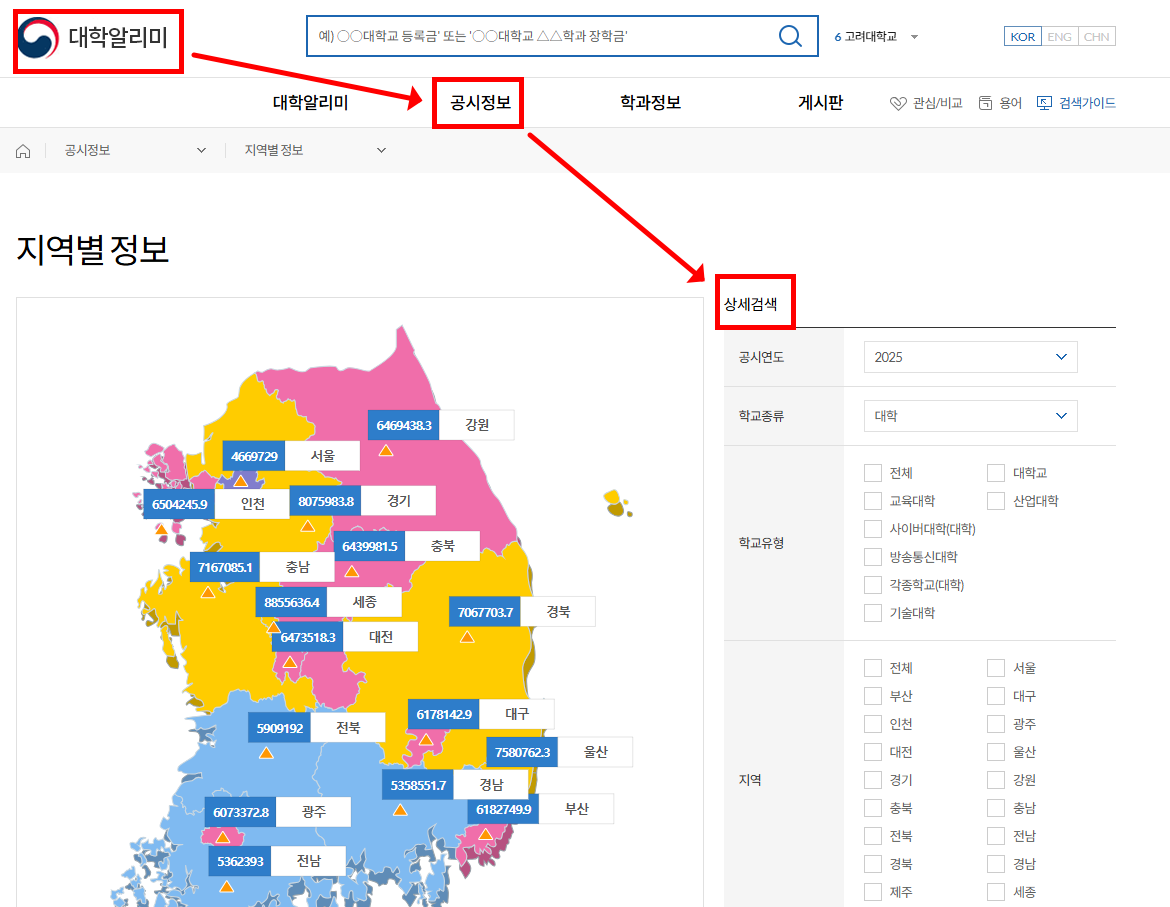The height and width of the screenshot is (907, 1170).
Task: Click the 광주 map label
Action: 313,812
